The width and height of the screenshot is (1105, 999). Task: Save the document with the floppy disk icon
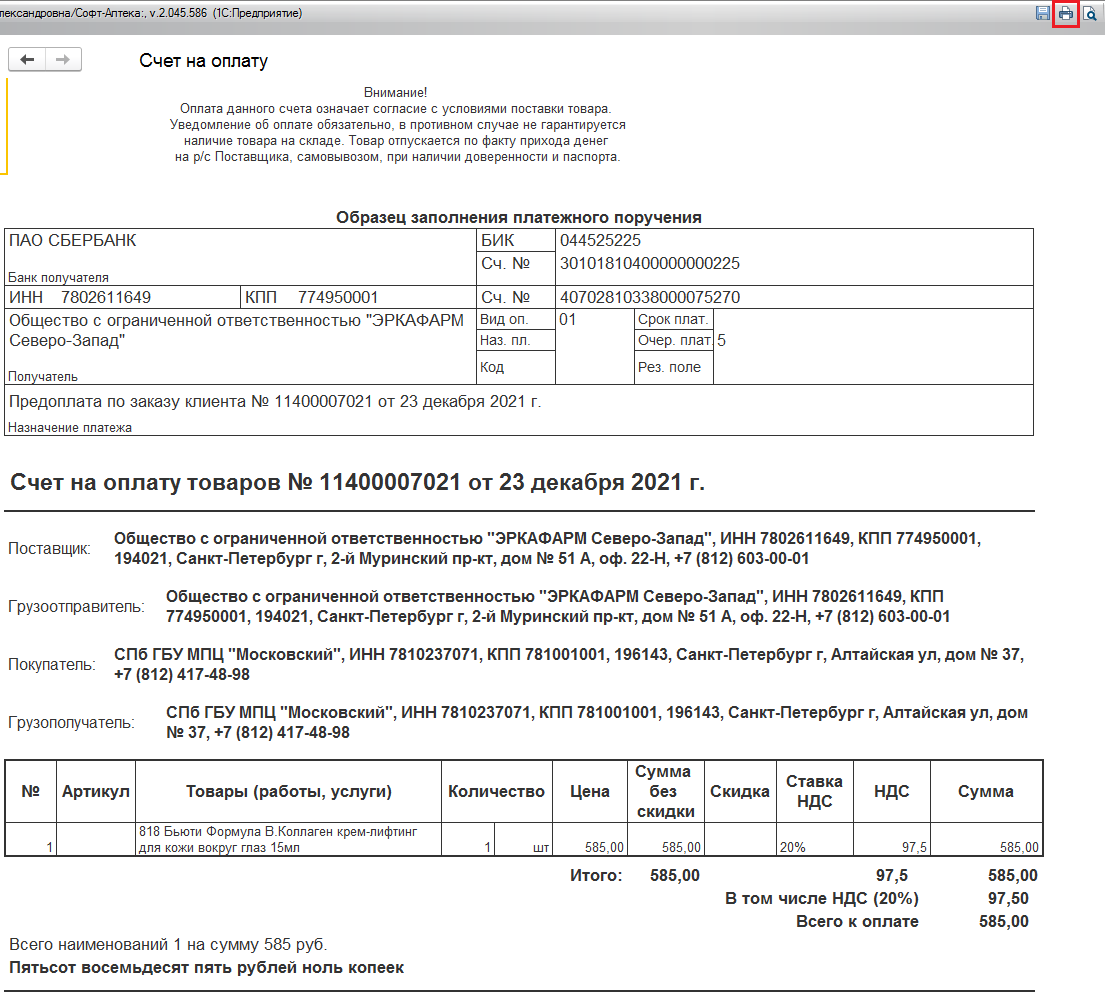point(1043,14)
